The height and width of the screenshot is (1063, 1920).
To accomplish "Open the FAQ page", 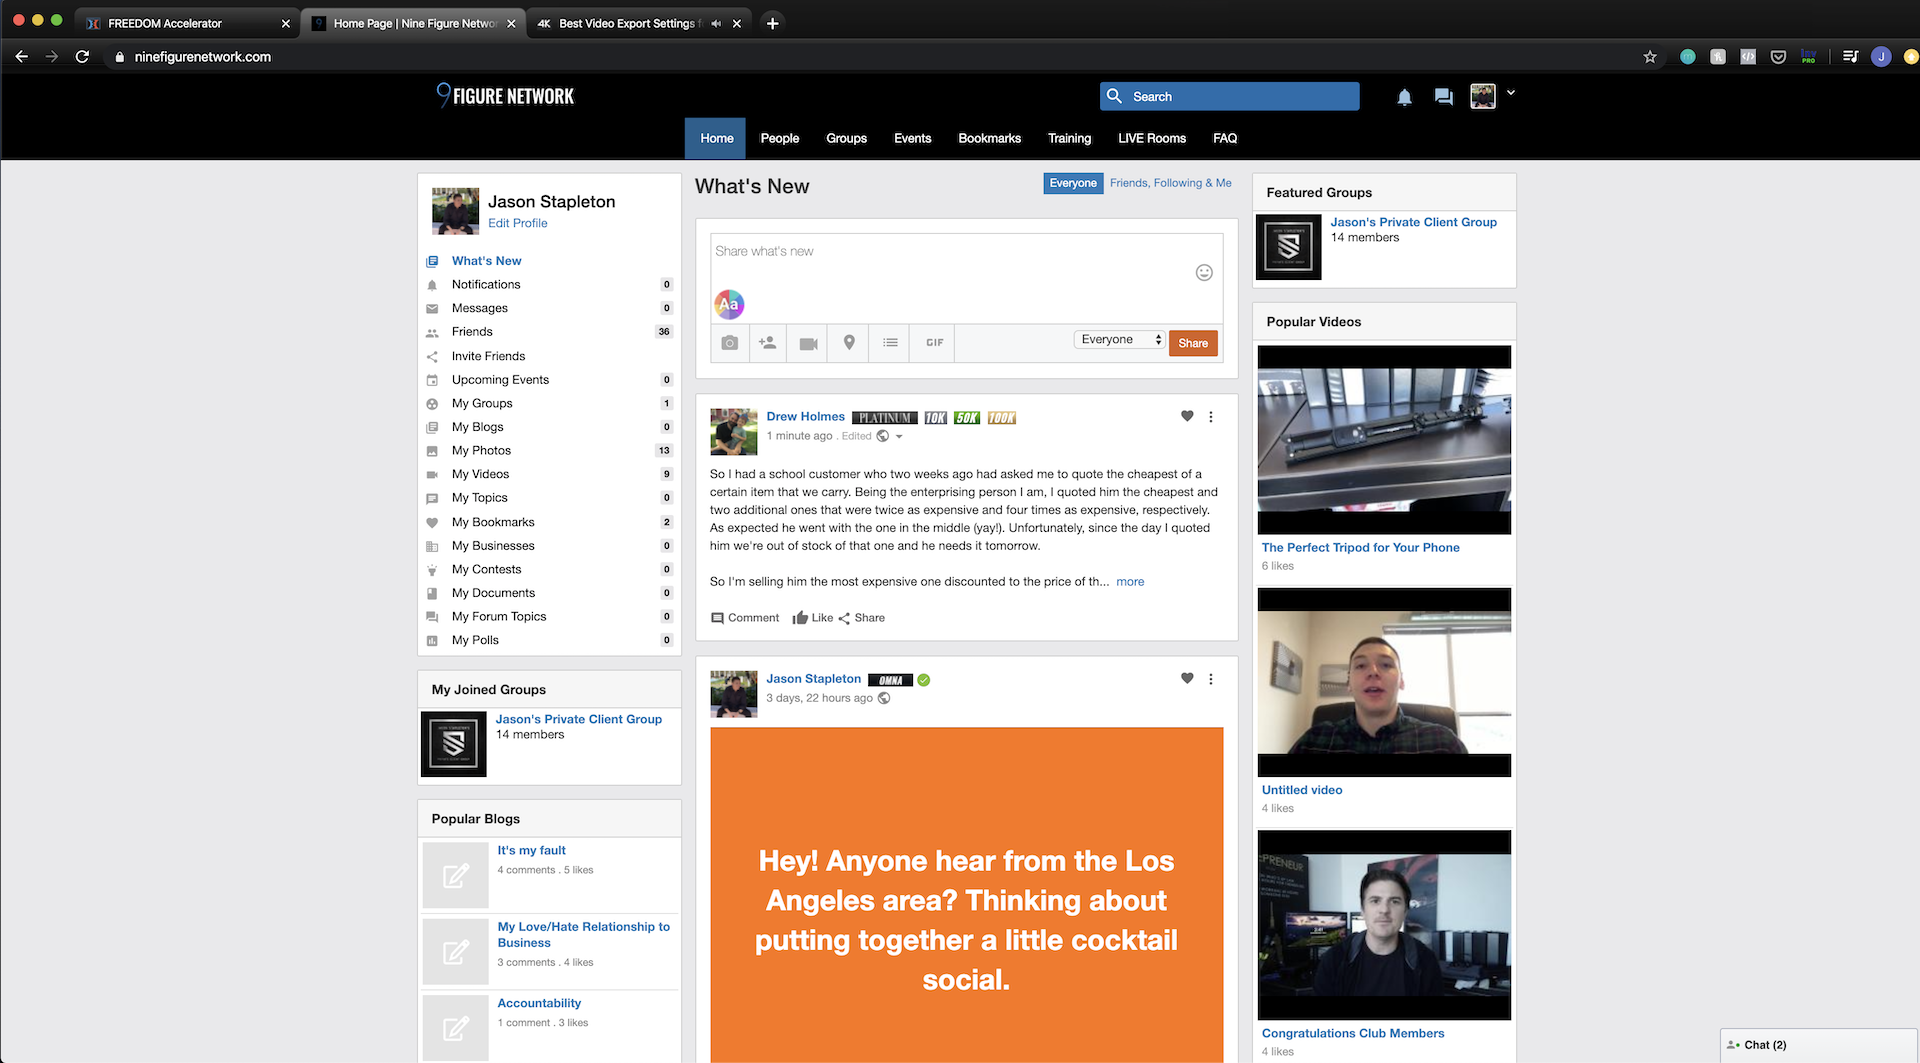I will 1225,138.
